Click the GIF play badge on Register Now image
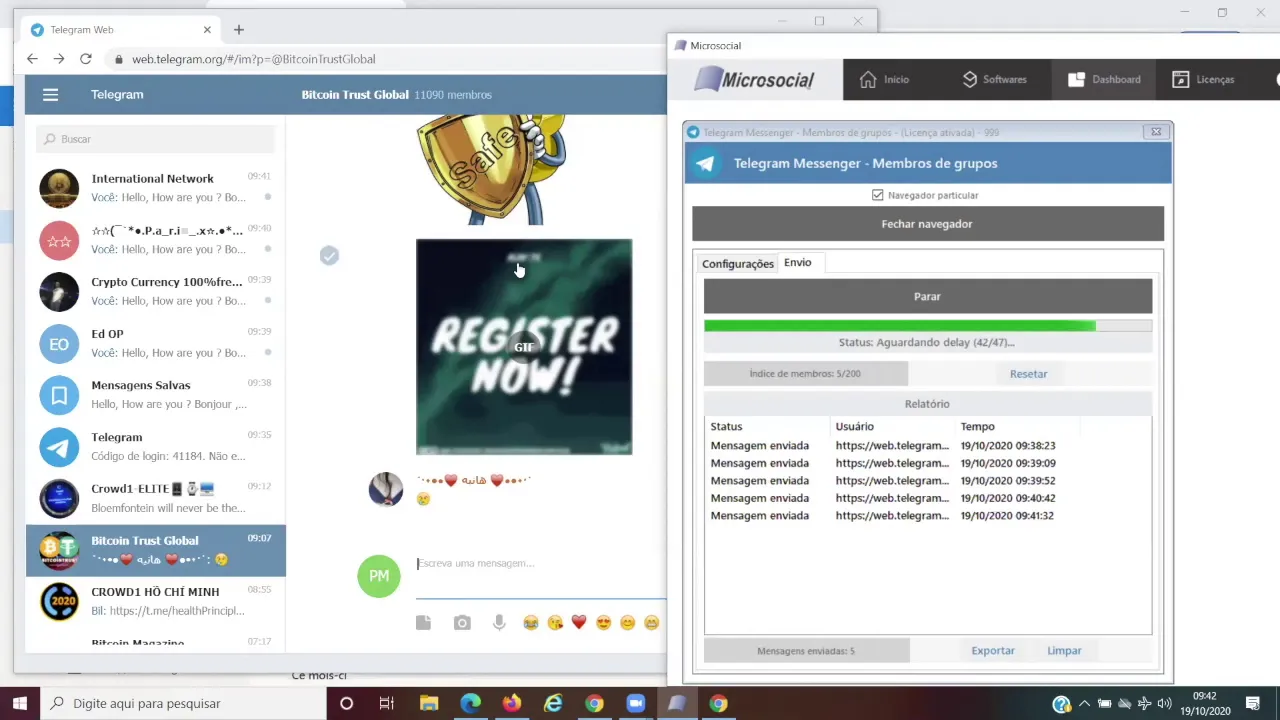Screen dimensions: 1280x720 point(524,347)
